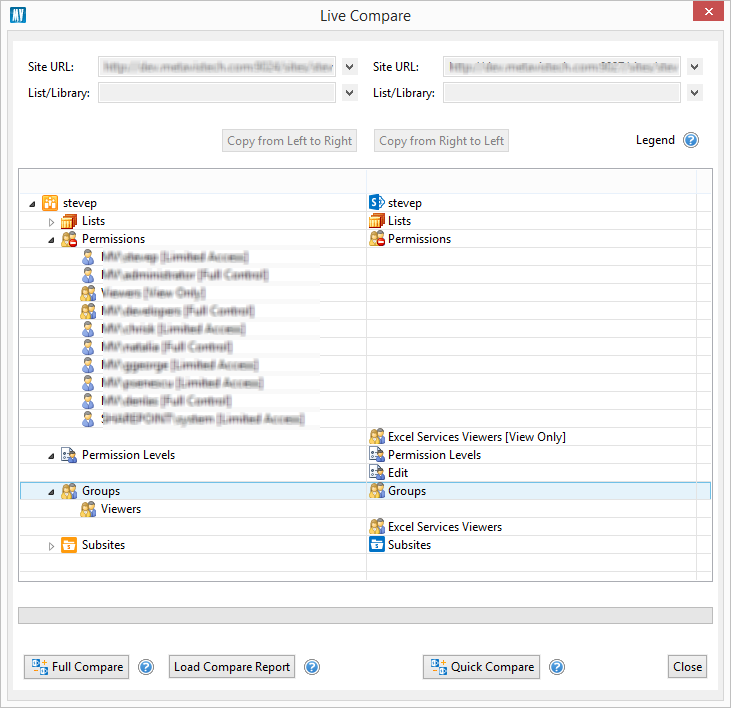Click the MV application logo in title bar
Screen dimensions: 731x708
[18, 15]
